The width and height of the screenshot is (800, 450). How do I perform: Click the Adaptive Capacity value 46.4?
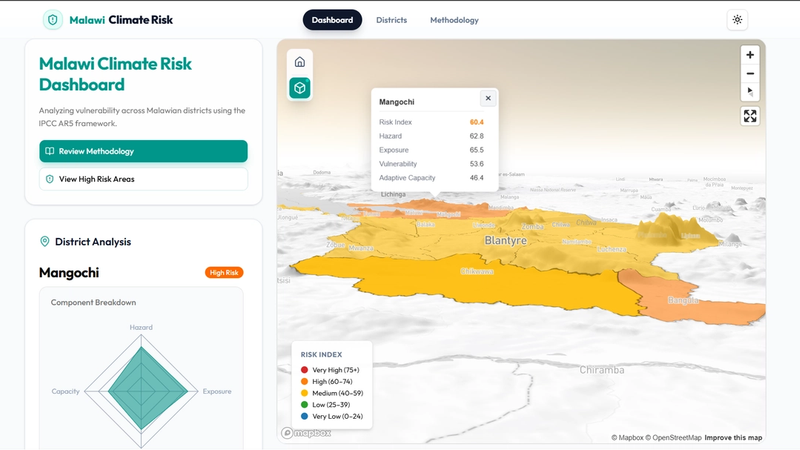tap(477, 178)
